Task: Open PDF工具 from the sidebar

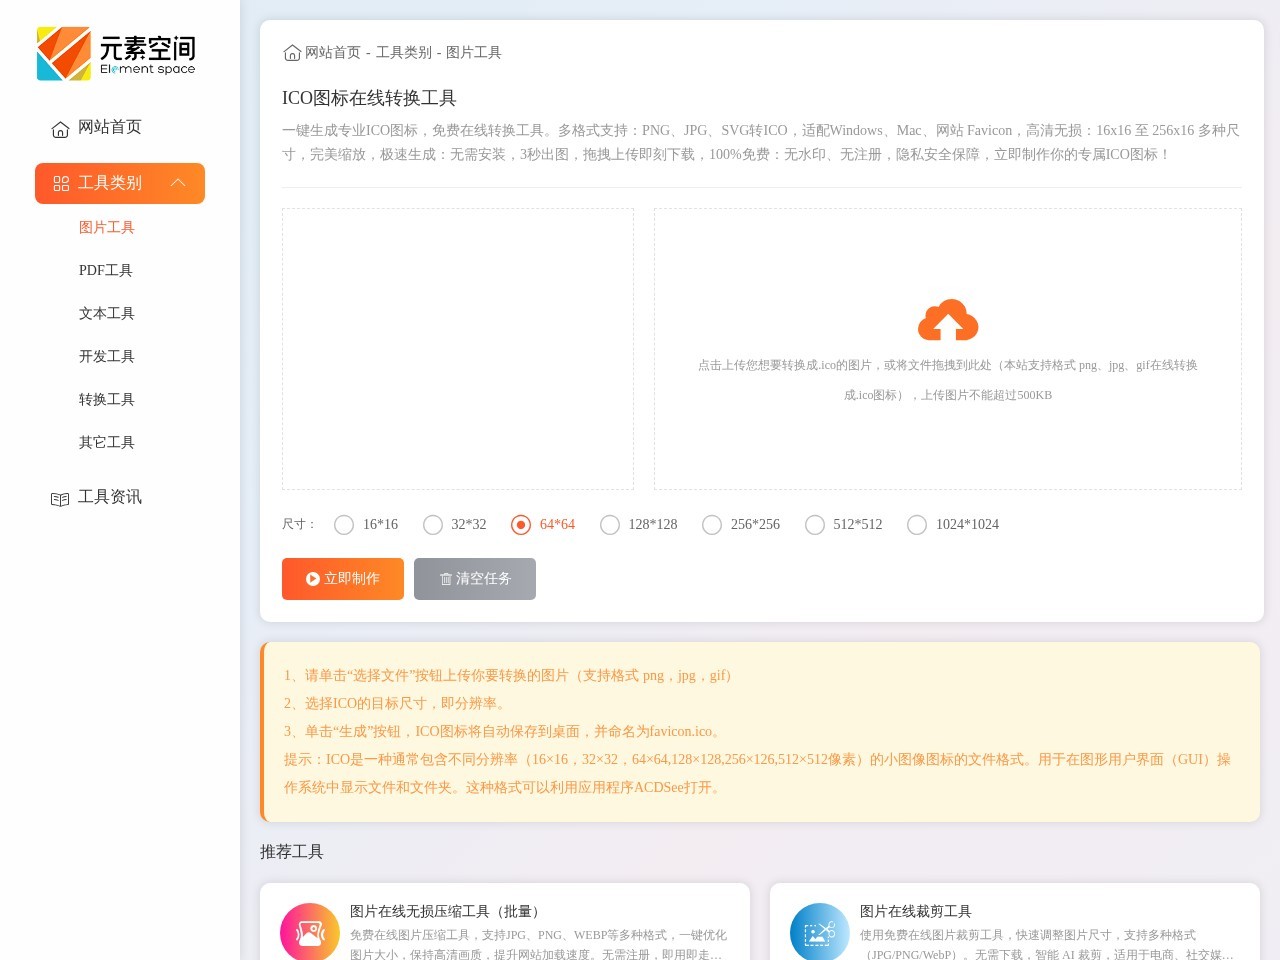Action: point(106,270)
